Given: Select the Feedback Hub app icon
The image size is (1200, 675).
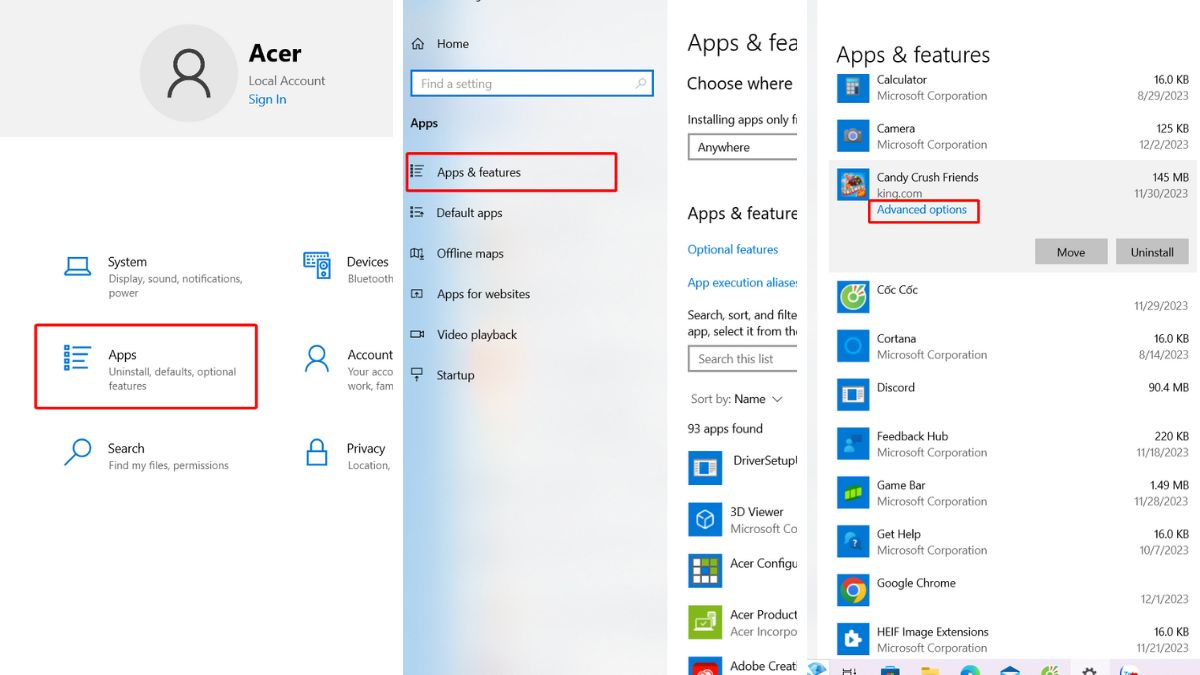Looking at the screenshot, I should click(853, 443).
